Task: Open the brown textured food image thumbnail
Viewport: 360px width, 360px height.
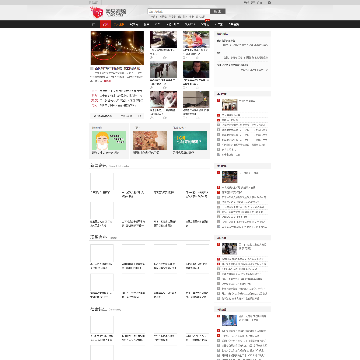Action: pyautogui.click(x=150, y=140)
